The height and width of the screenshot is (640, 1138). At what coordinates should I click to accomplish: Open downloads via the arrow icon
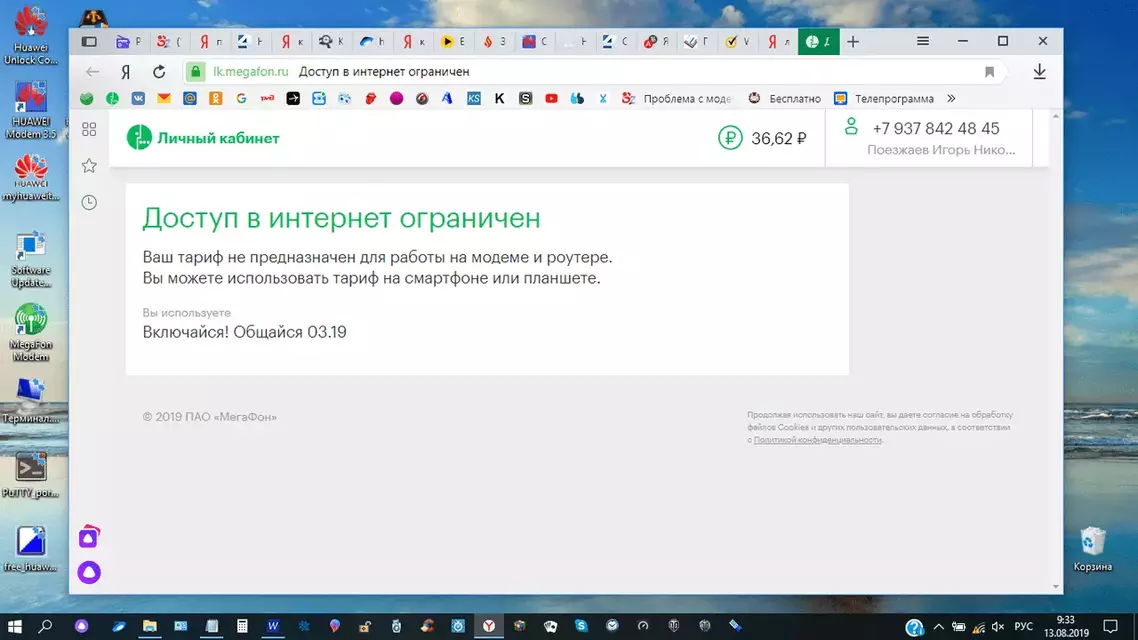[1039, 71]
